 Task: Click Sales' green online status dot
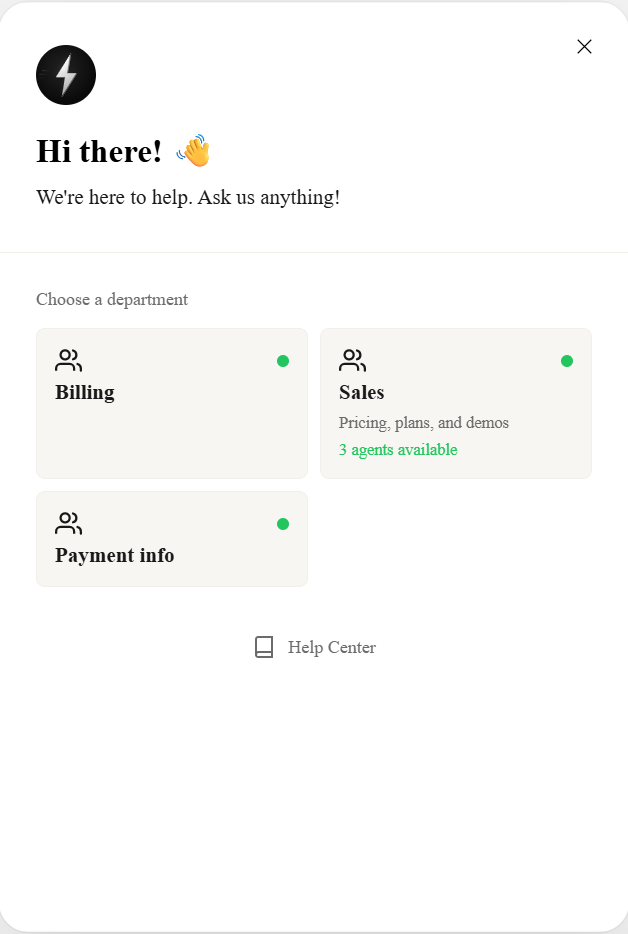567,361
